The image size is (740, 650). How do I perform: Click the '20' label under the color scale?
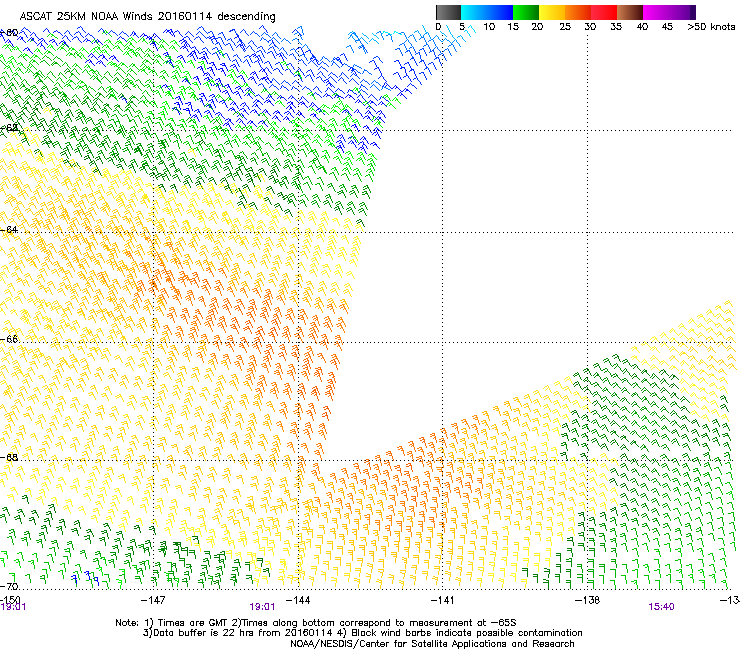[x=537, y=27]
